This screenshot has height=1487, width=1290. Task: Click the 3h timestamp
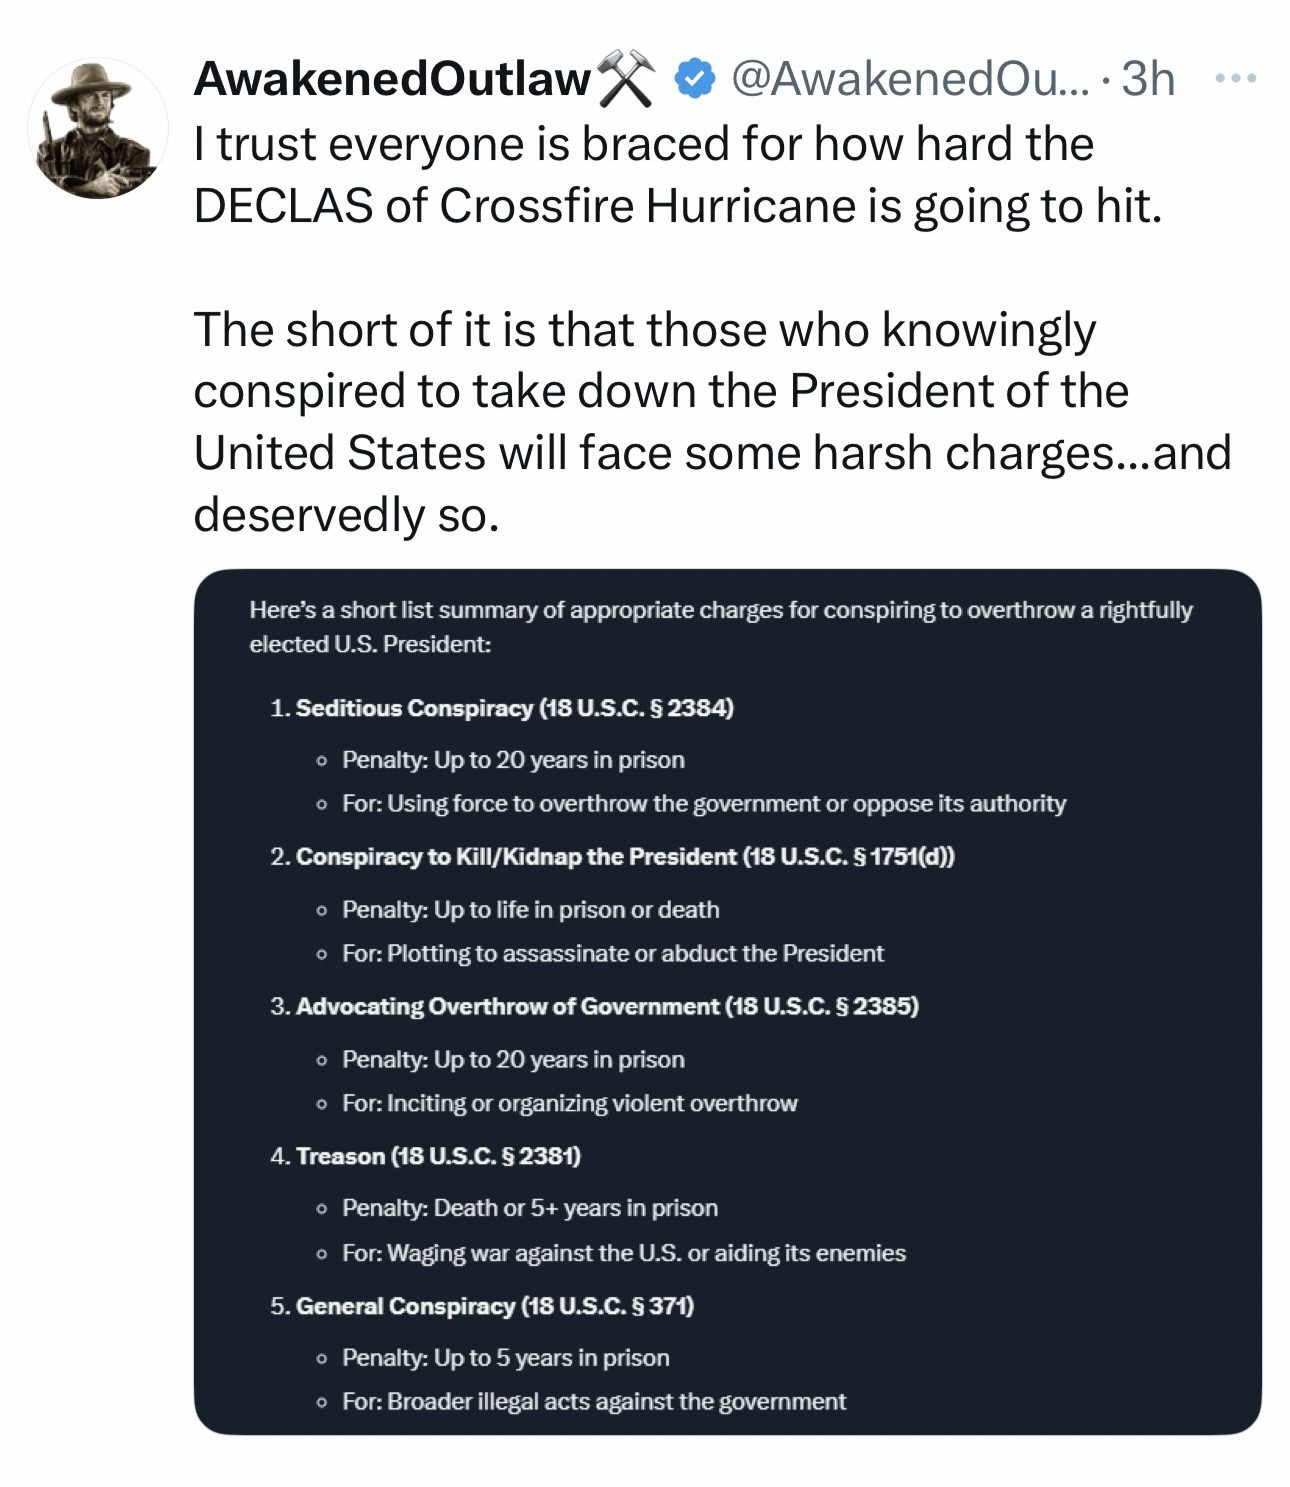pos(1148,79)
